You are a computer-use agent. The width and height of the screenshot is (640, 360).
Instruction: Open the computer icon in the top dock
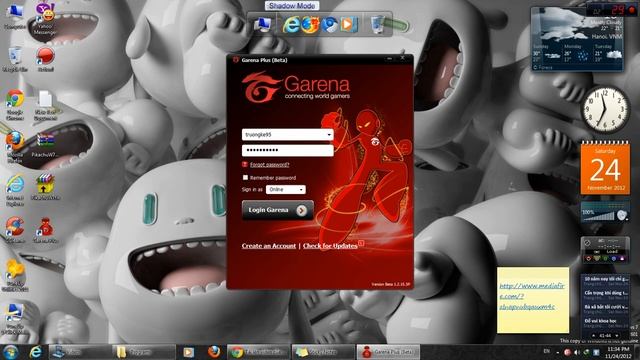point(262,25)
